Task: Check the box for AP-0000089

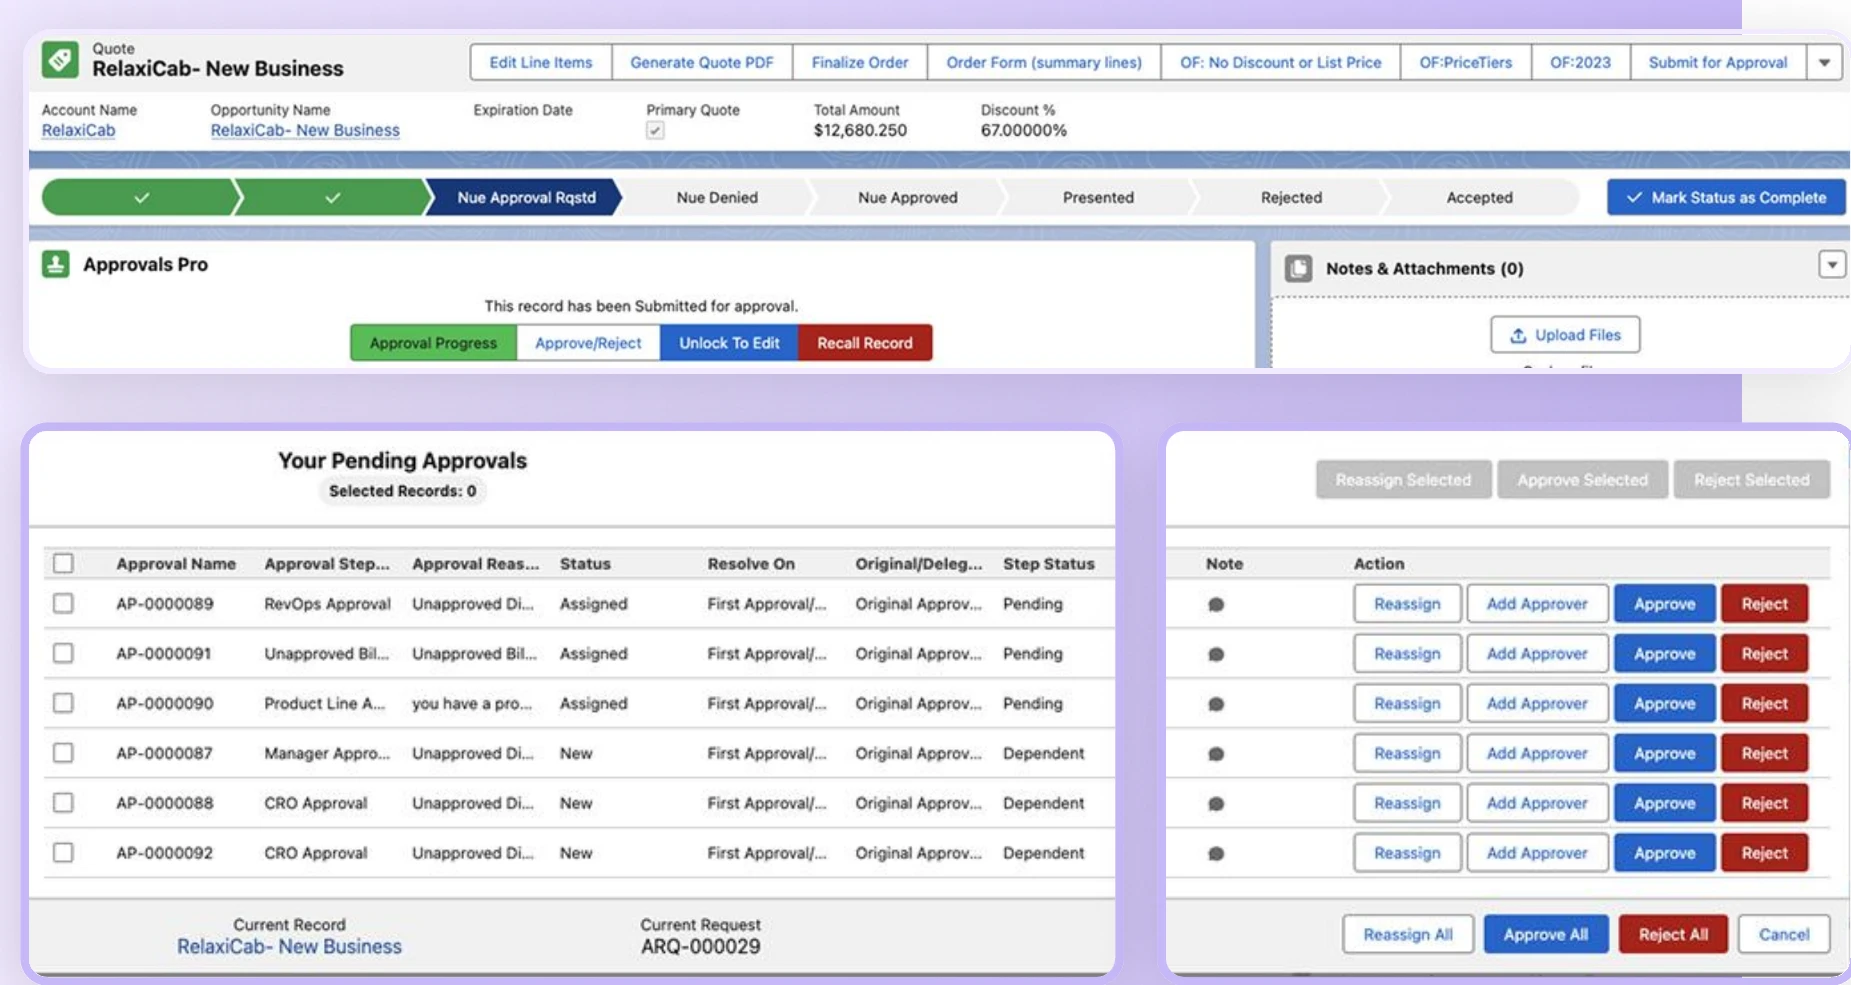Action: [x=63, y=603]
